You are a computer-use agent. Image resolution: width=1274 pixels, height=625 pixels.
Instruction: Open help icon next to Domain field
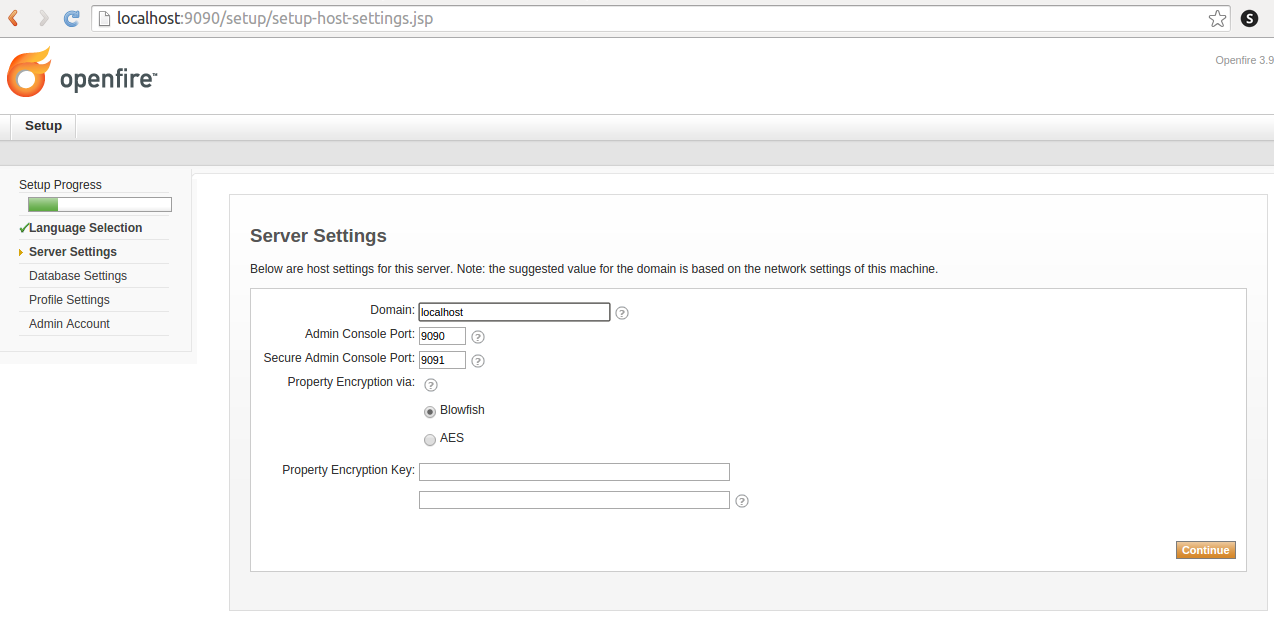[622, 313]
